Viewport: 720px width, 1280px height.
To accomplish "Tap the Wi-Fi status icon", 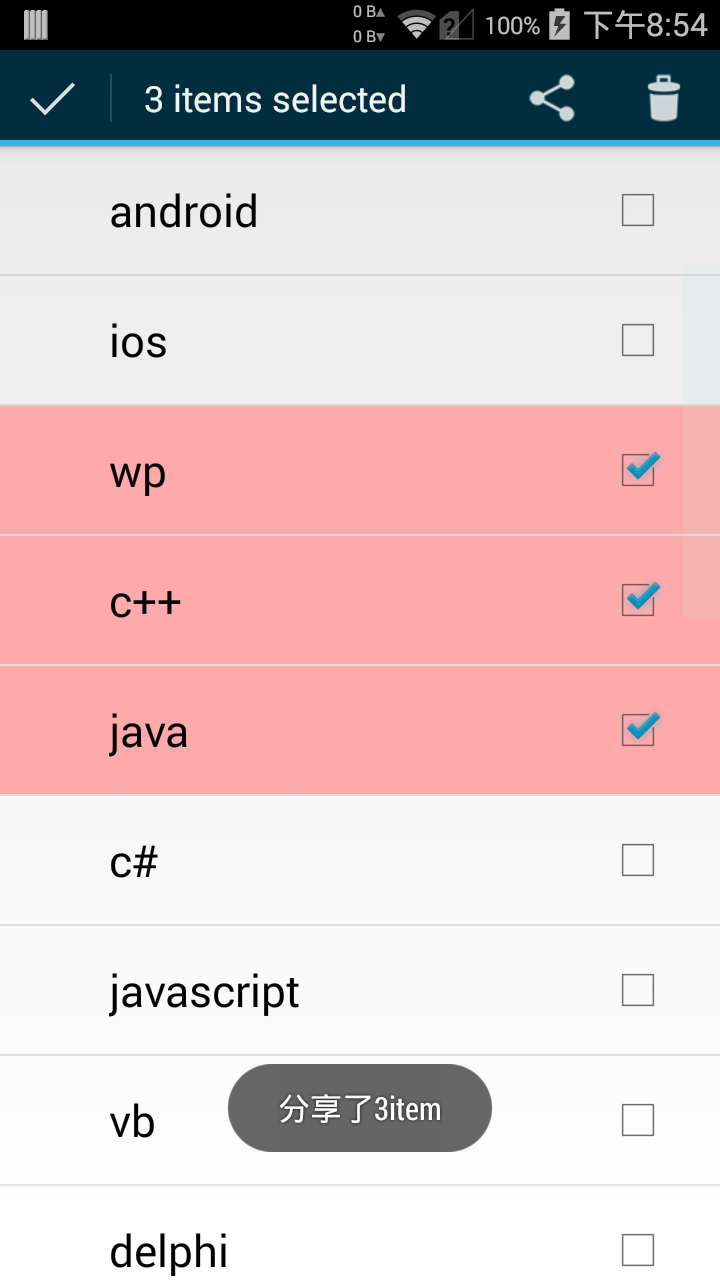I will coord(415,25).
